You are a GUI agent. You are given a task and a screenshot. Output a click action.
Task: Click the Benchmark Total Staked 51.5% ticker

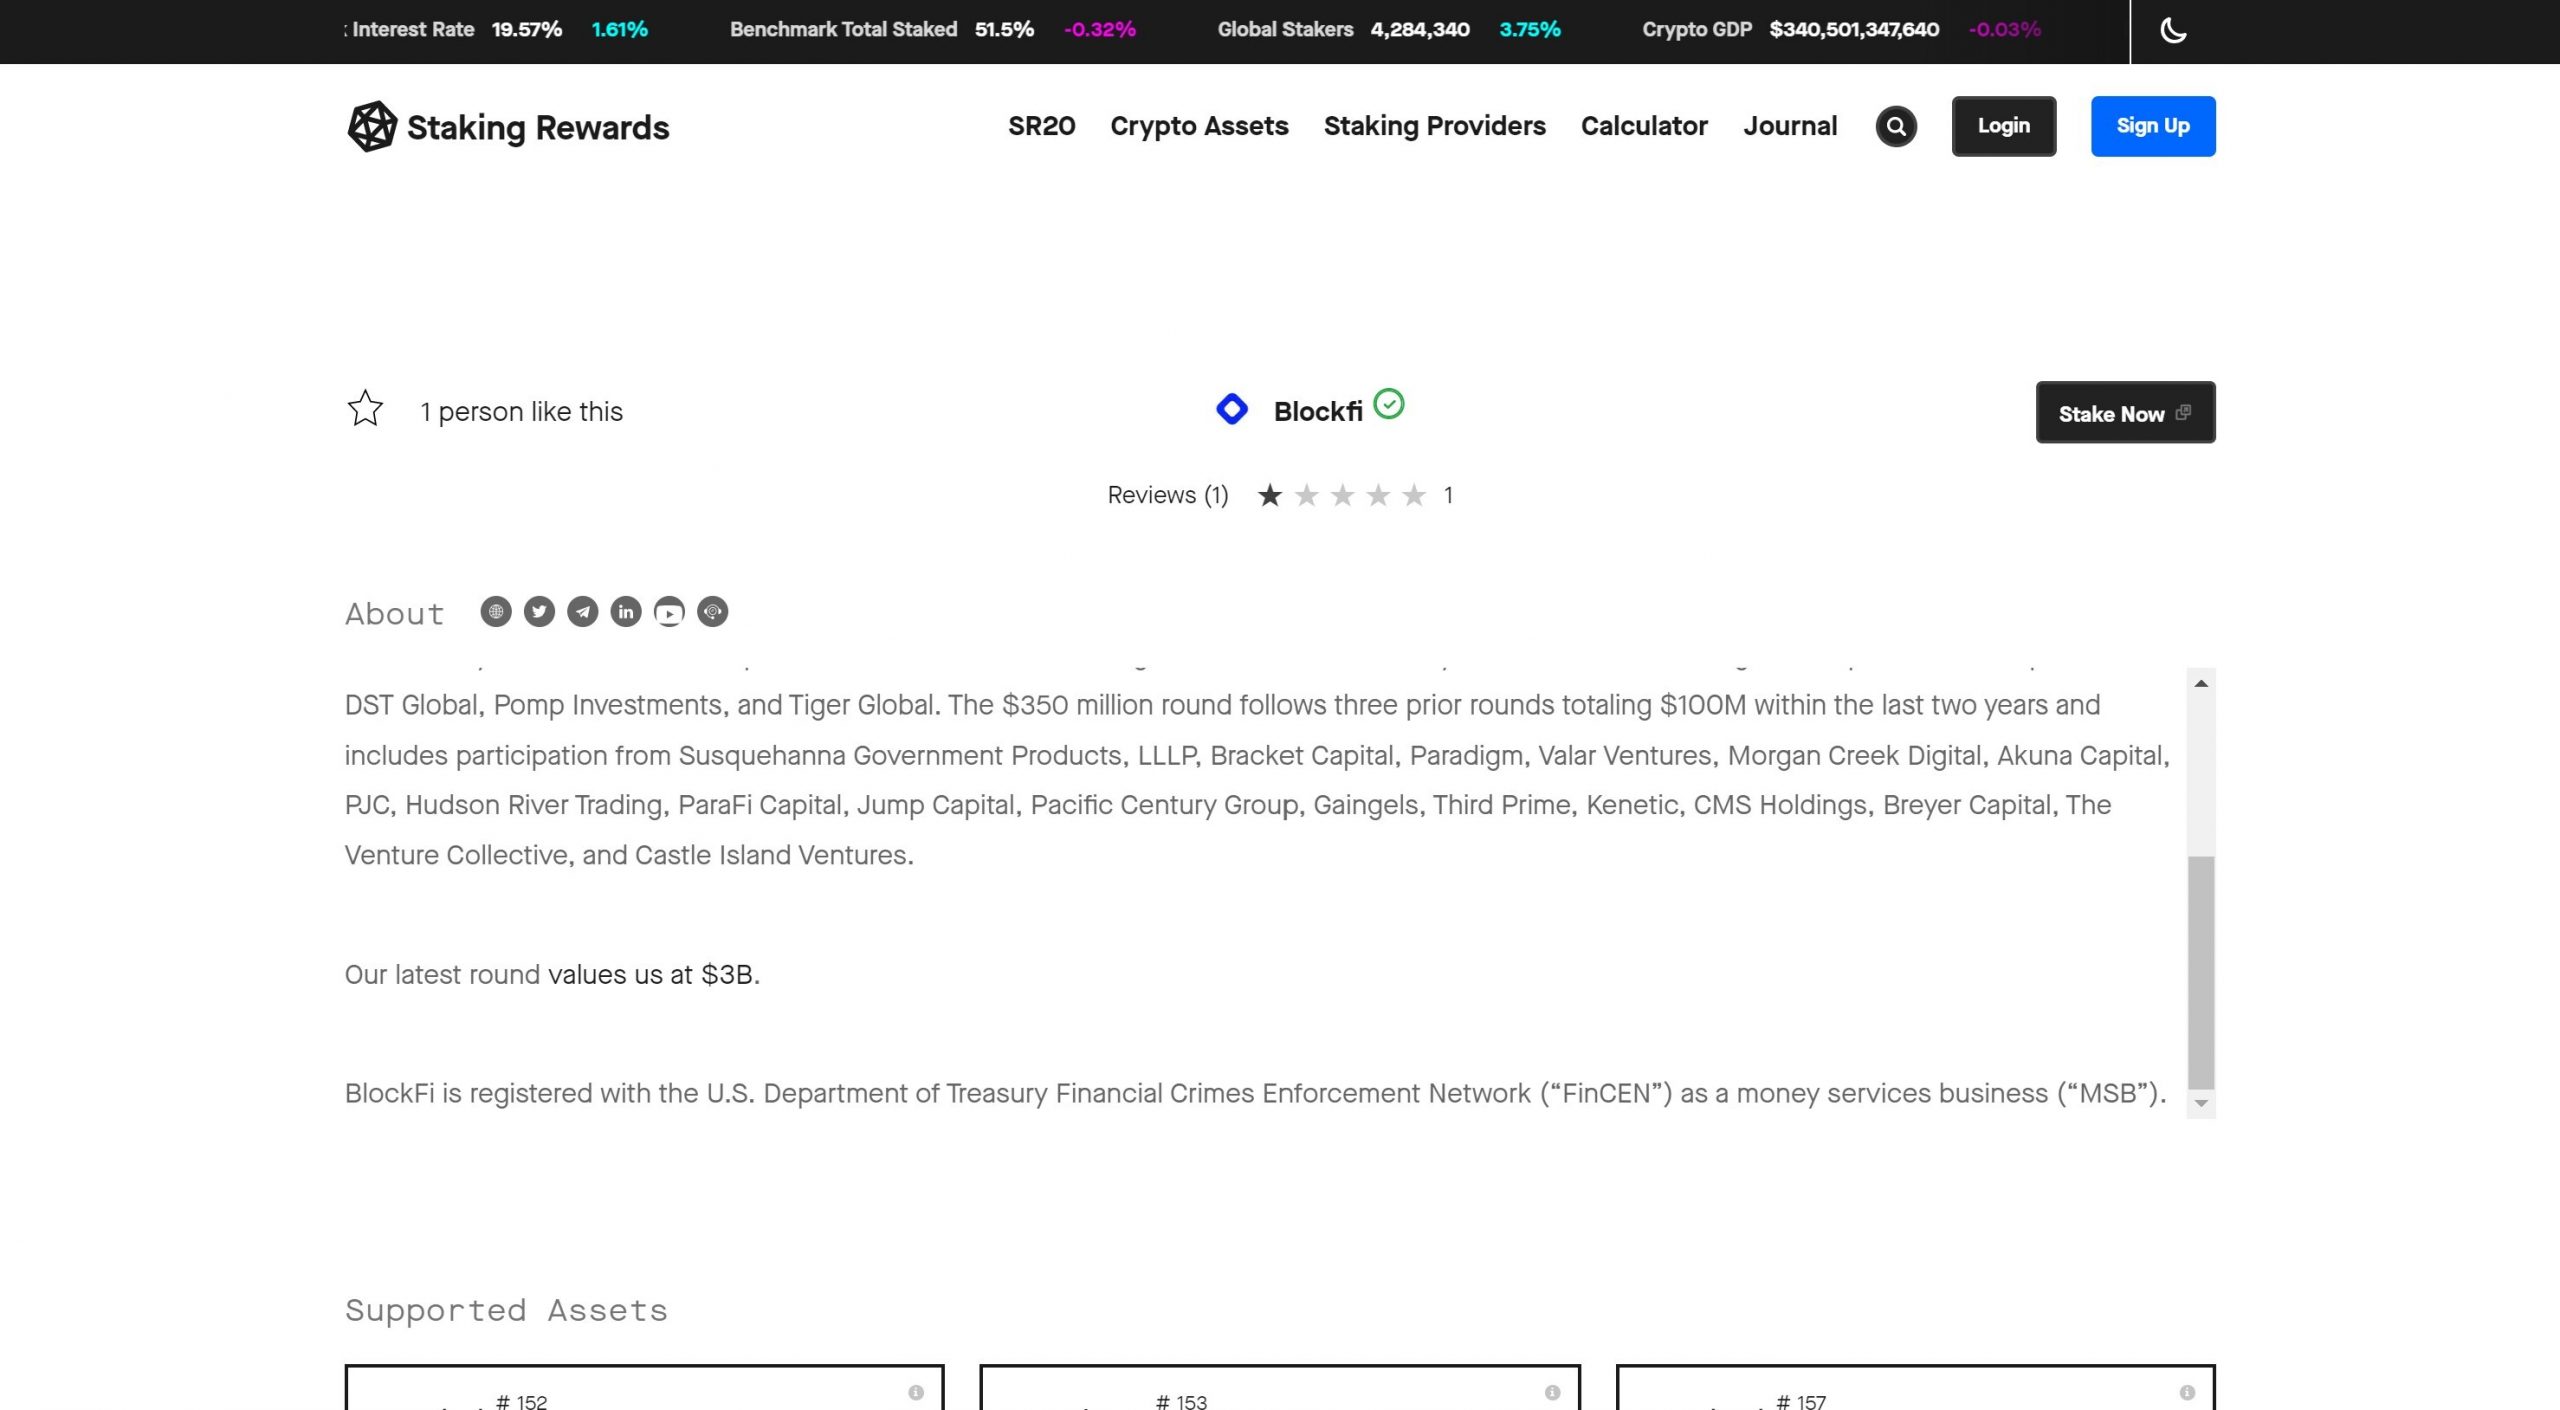click(x=932, y=30)
